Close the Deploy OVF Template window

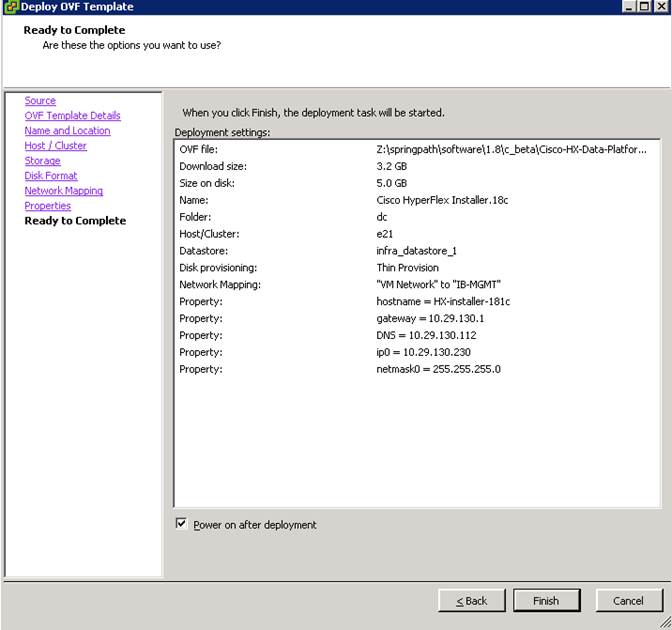click(x=661, y=6)
